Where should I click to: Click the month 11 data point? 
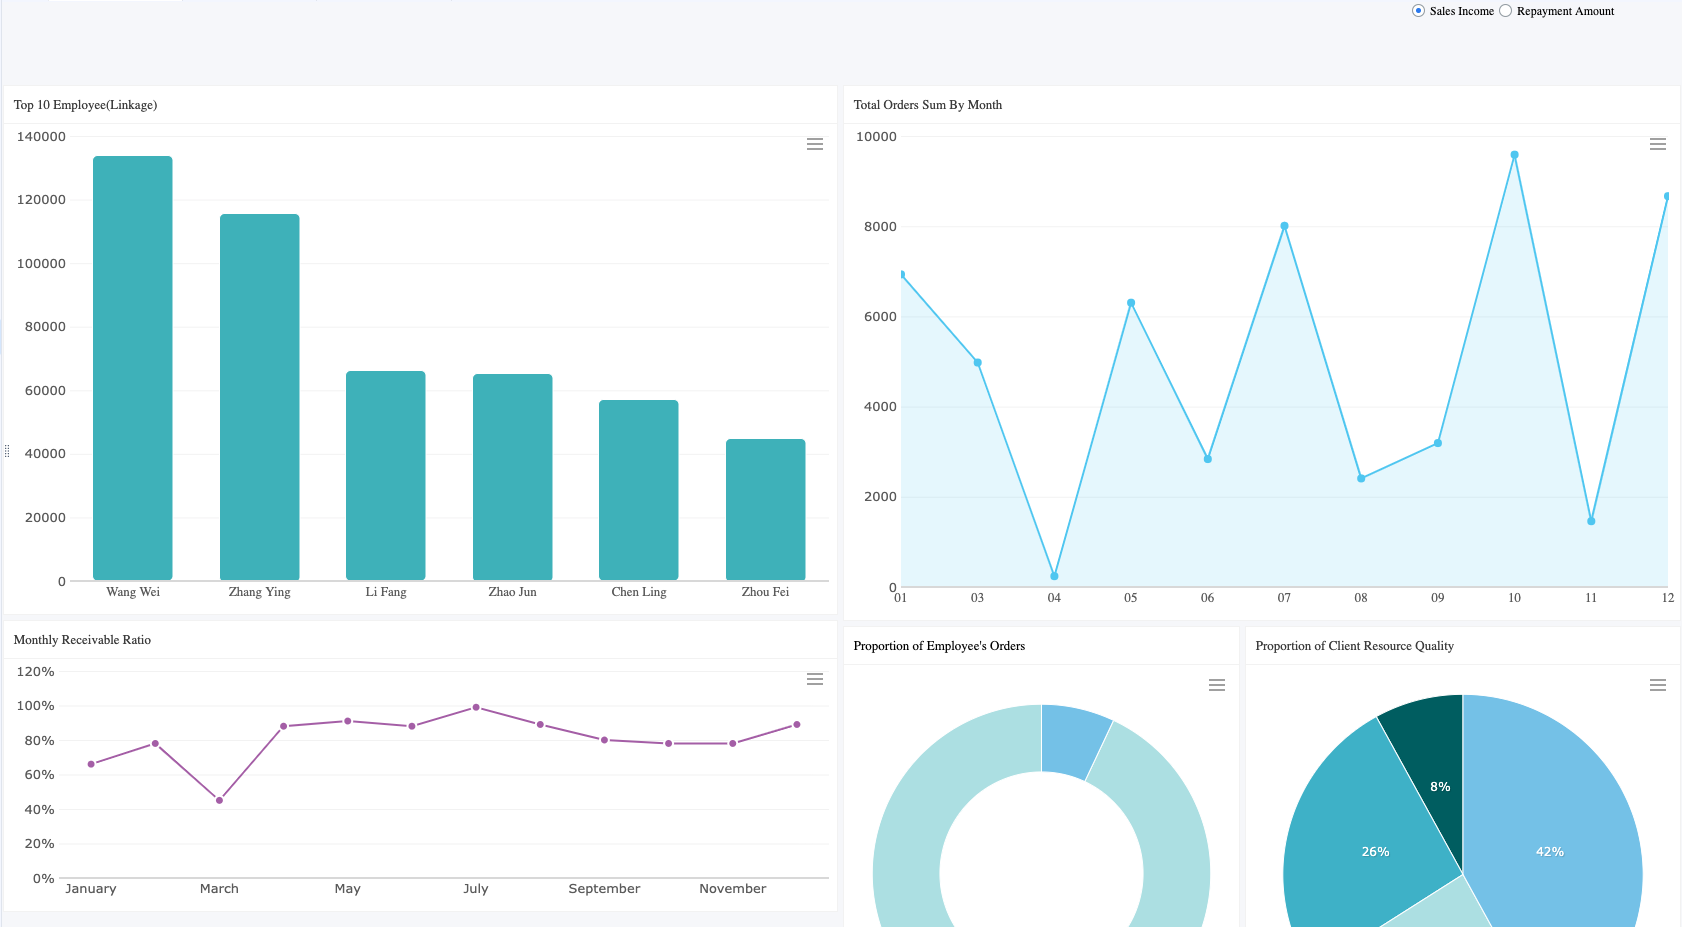click(1591, 521)
